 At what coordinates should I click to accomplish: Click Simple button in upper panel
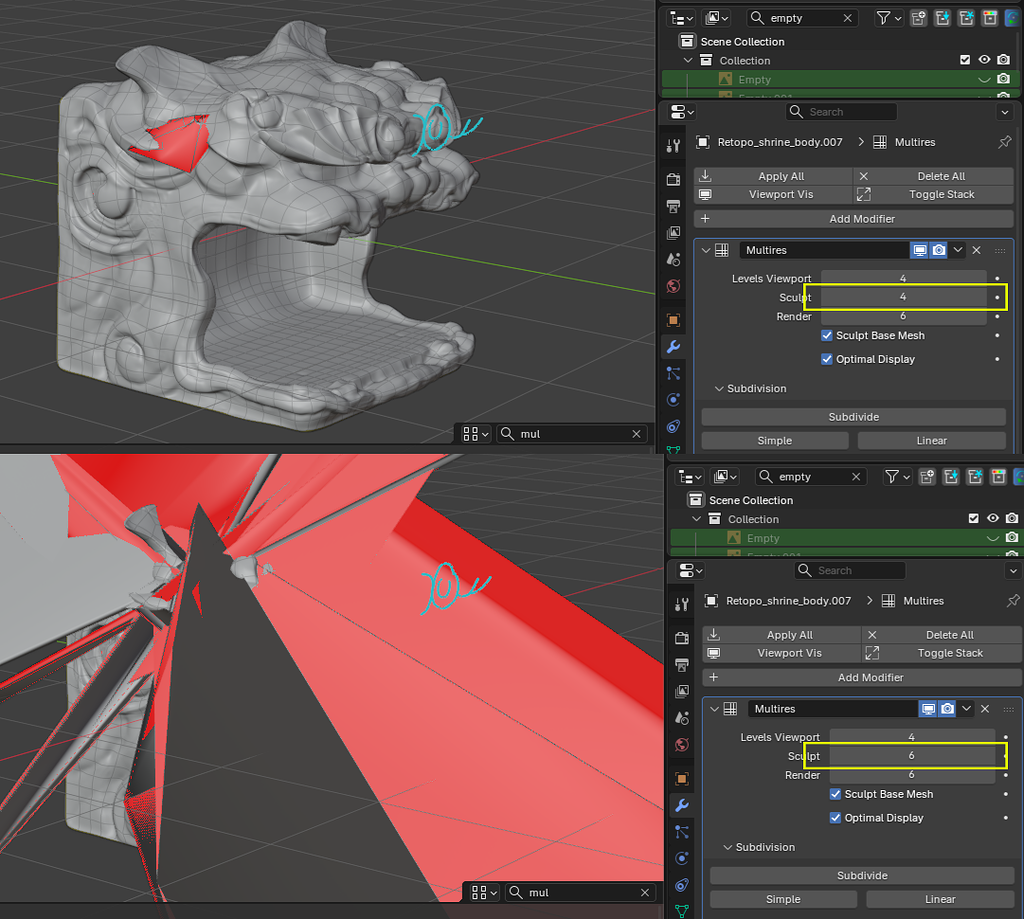[x=775, y=441]
